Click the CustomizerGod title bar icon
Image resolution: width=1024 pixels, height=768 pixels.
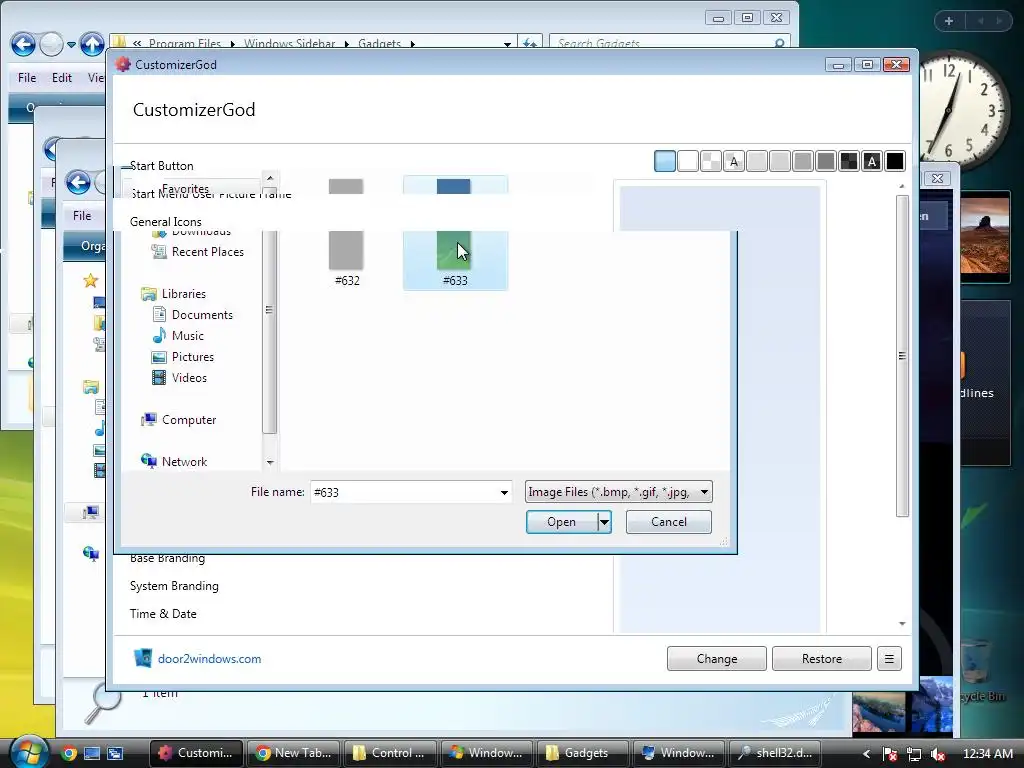click(x=123, y=65)
